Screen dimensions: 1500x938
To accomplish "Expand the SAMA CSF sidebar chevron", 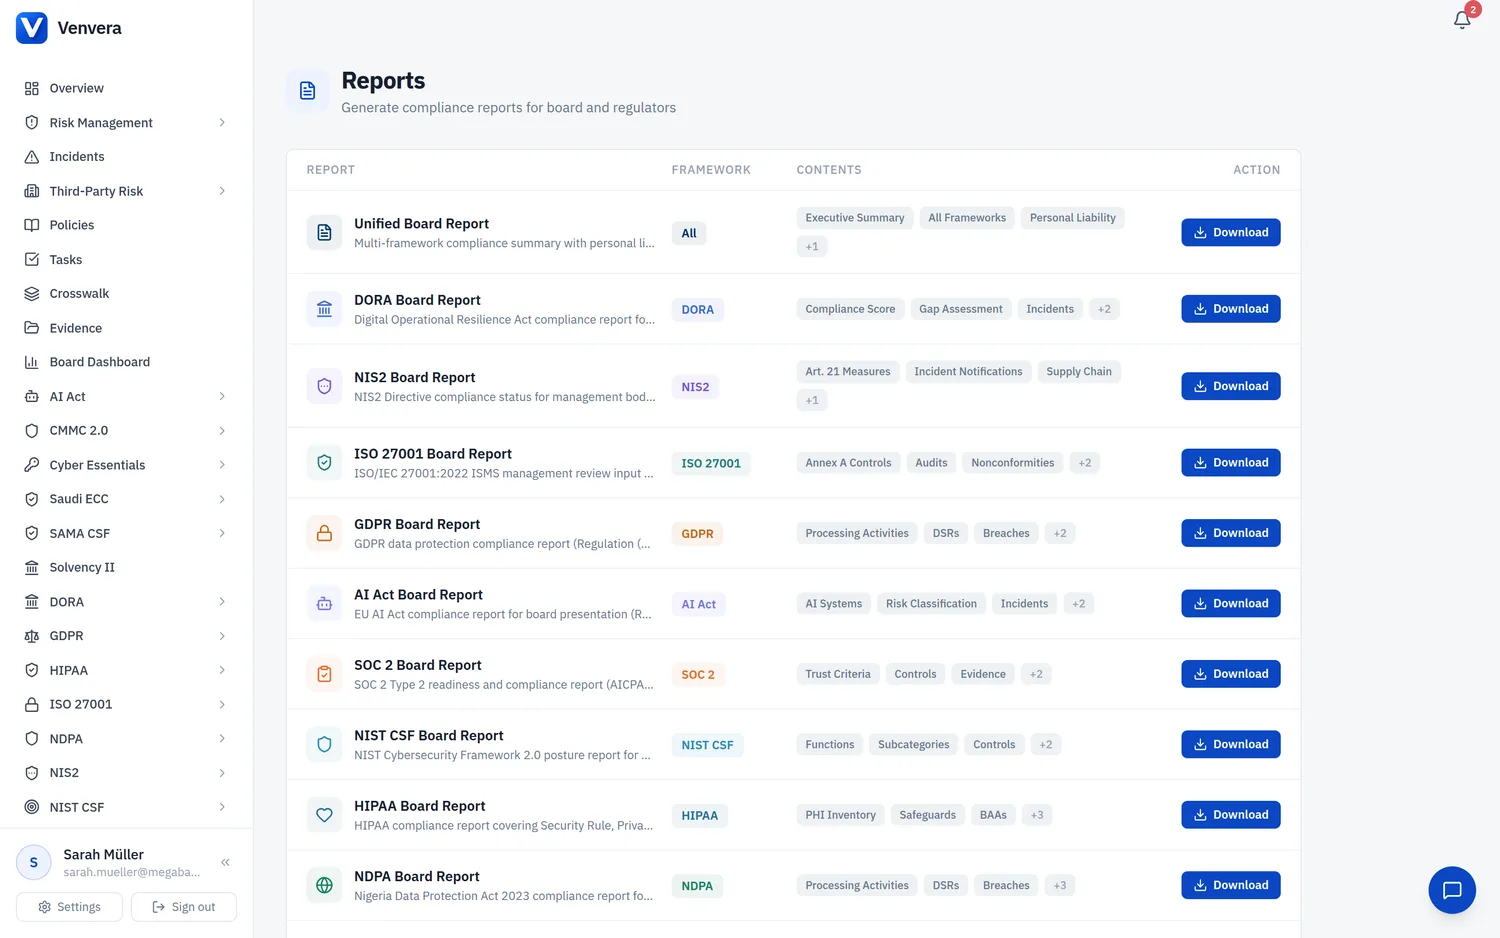I will 222,534.
